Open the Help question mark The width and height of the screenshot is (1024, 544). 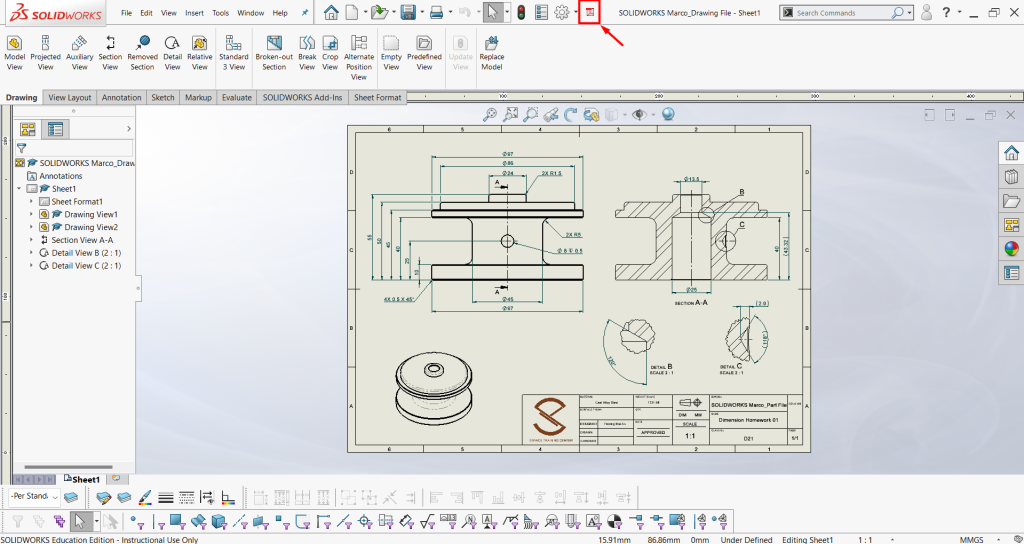click(946, 12)
